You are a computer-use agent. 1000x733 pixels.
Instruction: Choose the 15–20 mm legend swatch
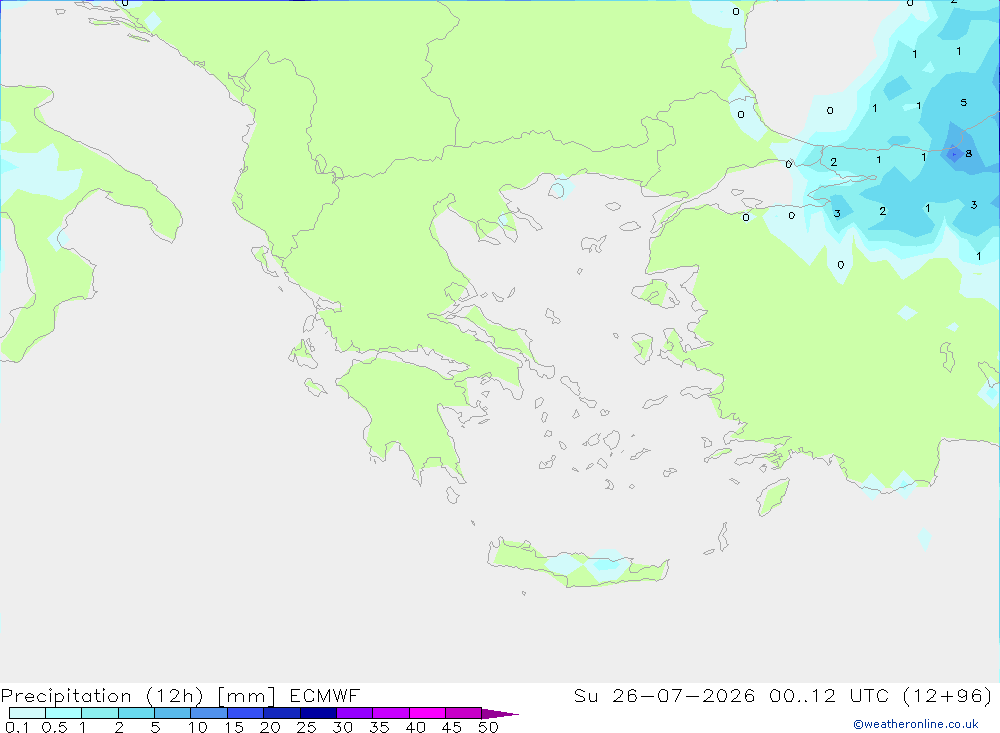click(x=245, y=713)
